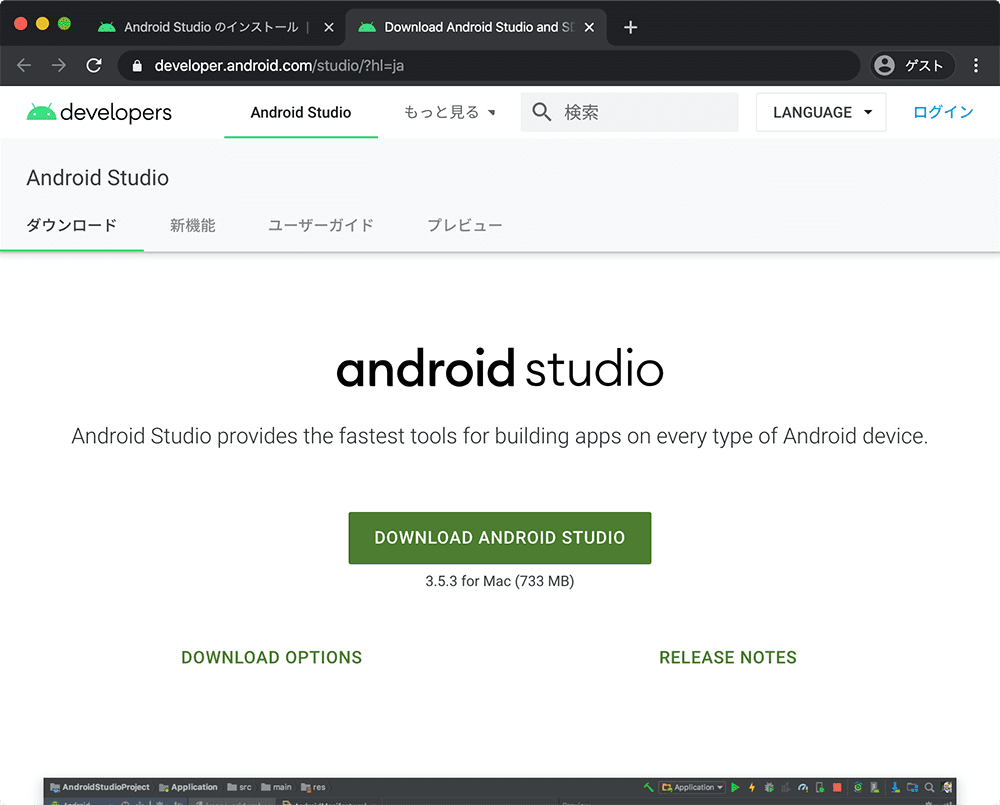This screenshot has height=805, width=1000.
Task: Click the Application module breadcrumb in IDE preview
Action: click(188, 787)
